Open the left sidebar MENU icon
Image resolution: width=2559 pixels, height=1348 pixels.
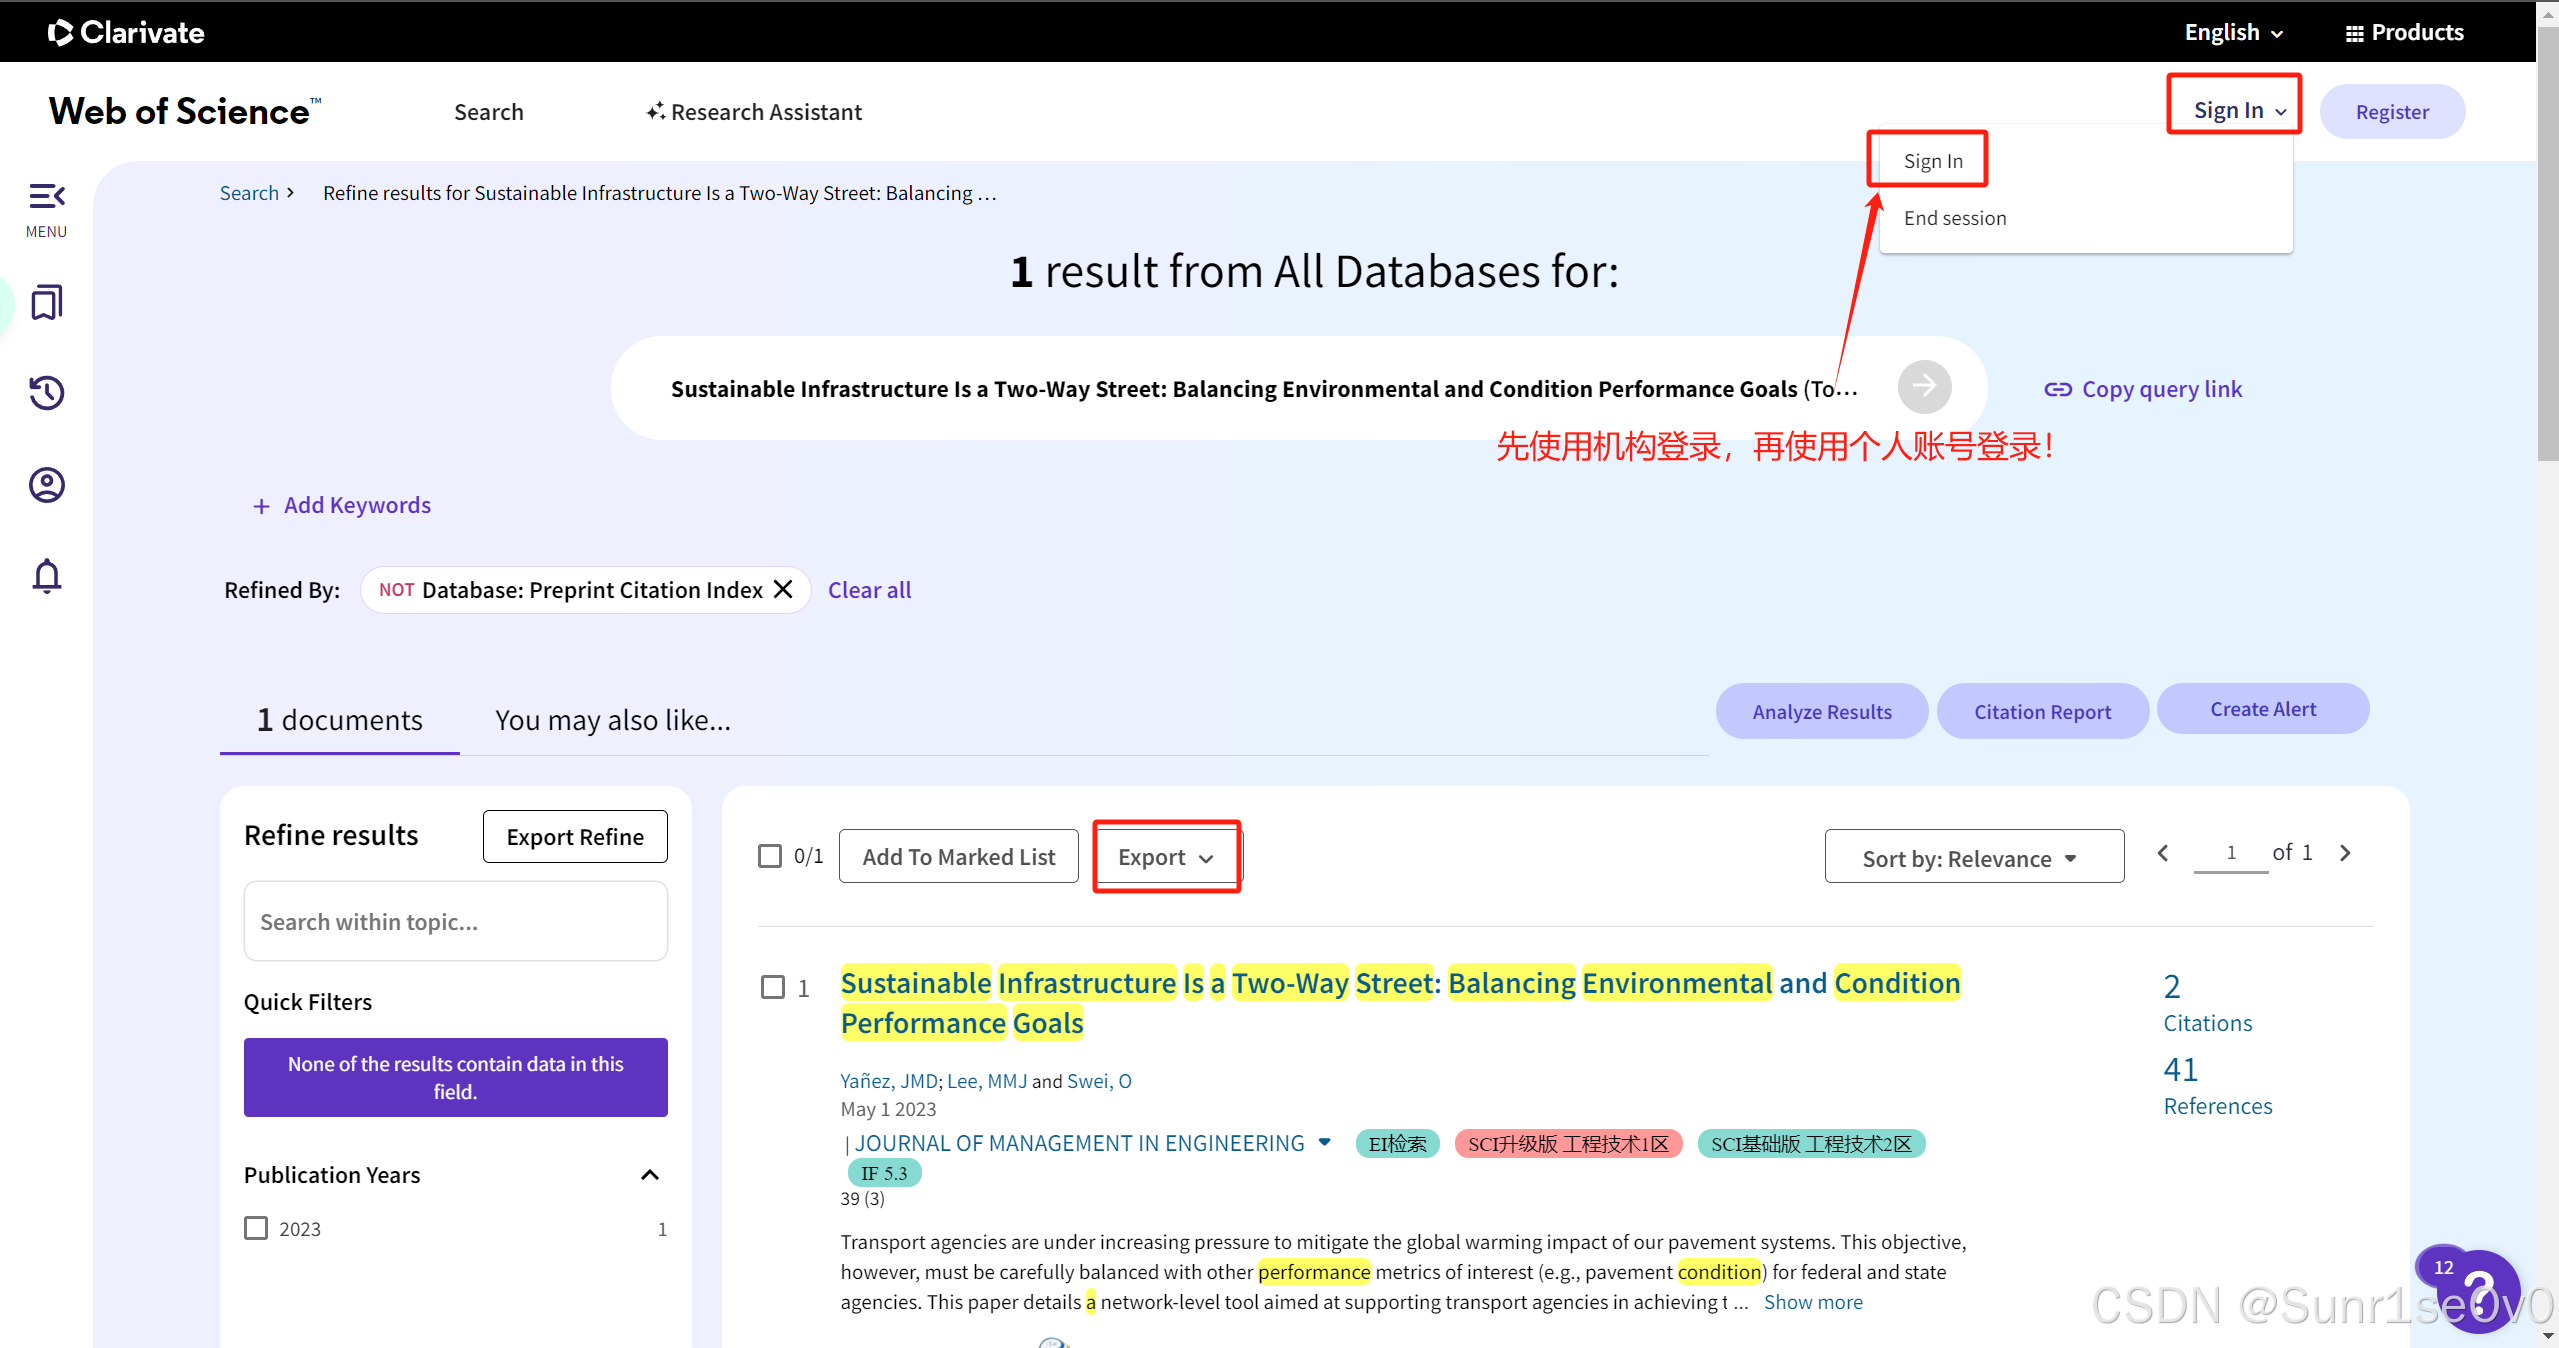coord(46,197)
